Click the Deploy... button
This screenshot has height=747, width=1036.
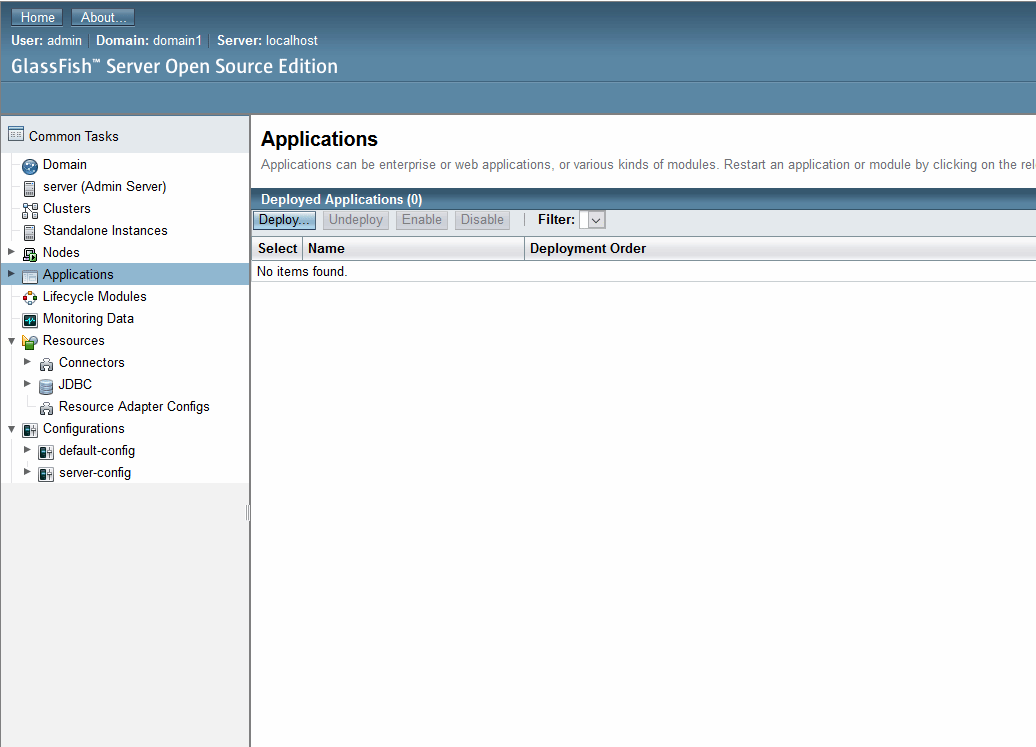coord(284,219)
